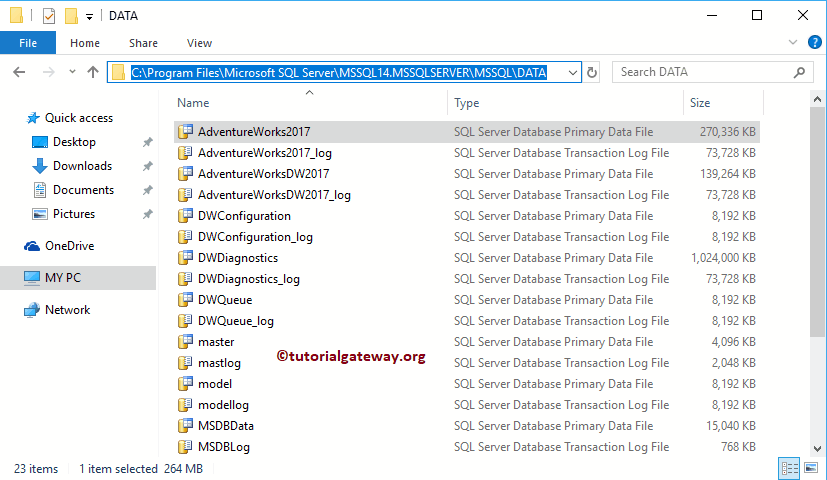Open Customize Quick Access Toolbar dropdown

pos(90,16)
